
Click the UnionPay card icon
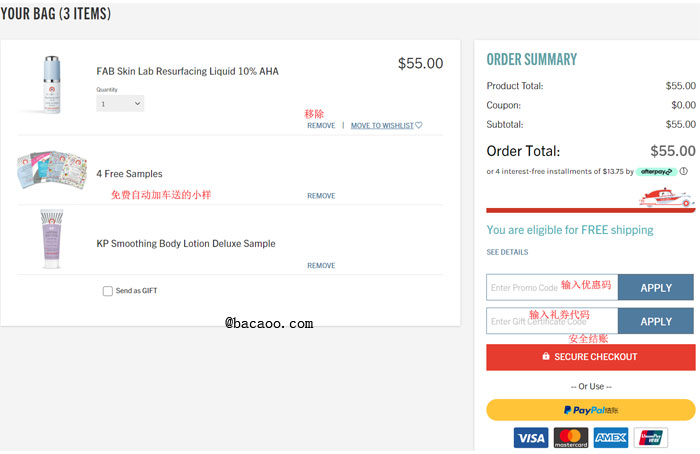[651, 437]
